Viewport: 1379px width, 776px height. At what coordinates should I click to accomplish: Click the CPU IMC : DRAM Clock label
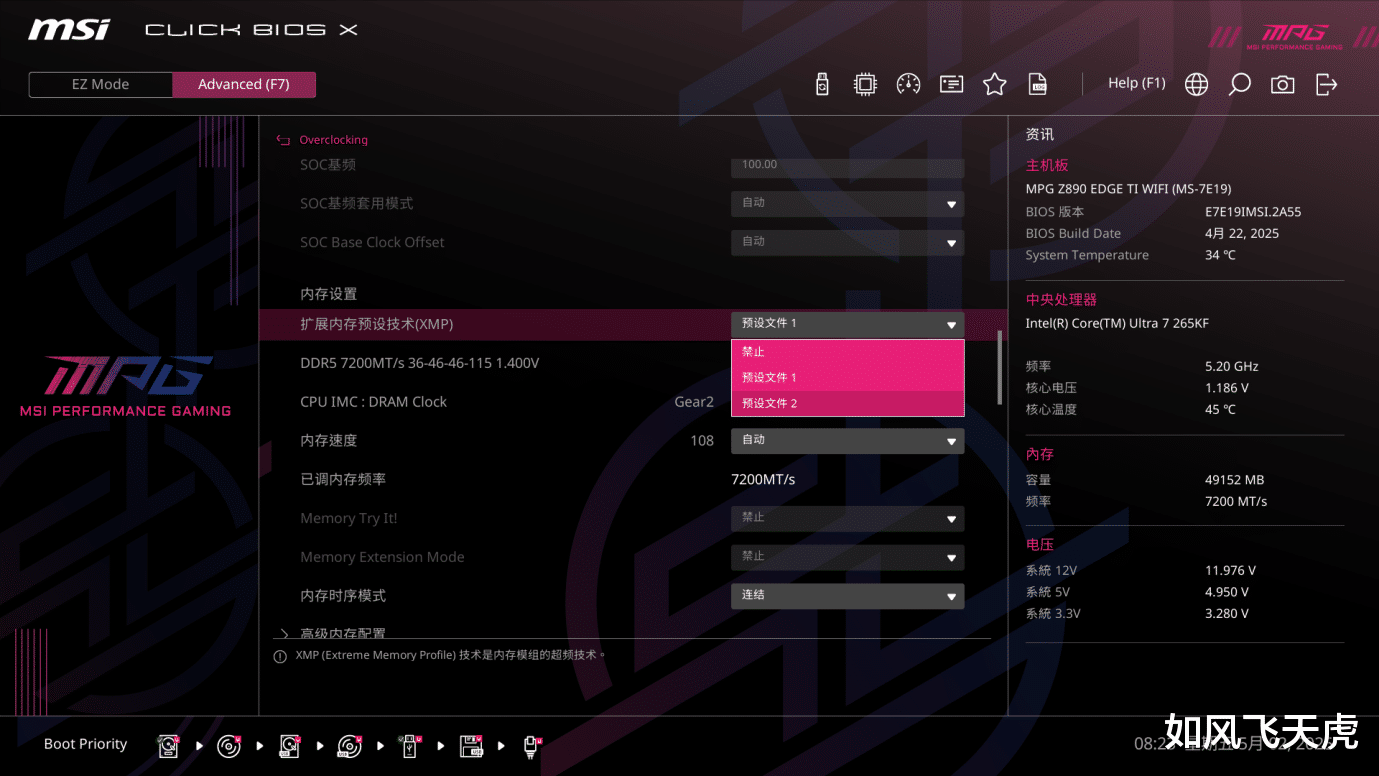pos(374,402)
